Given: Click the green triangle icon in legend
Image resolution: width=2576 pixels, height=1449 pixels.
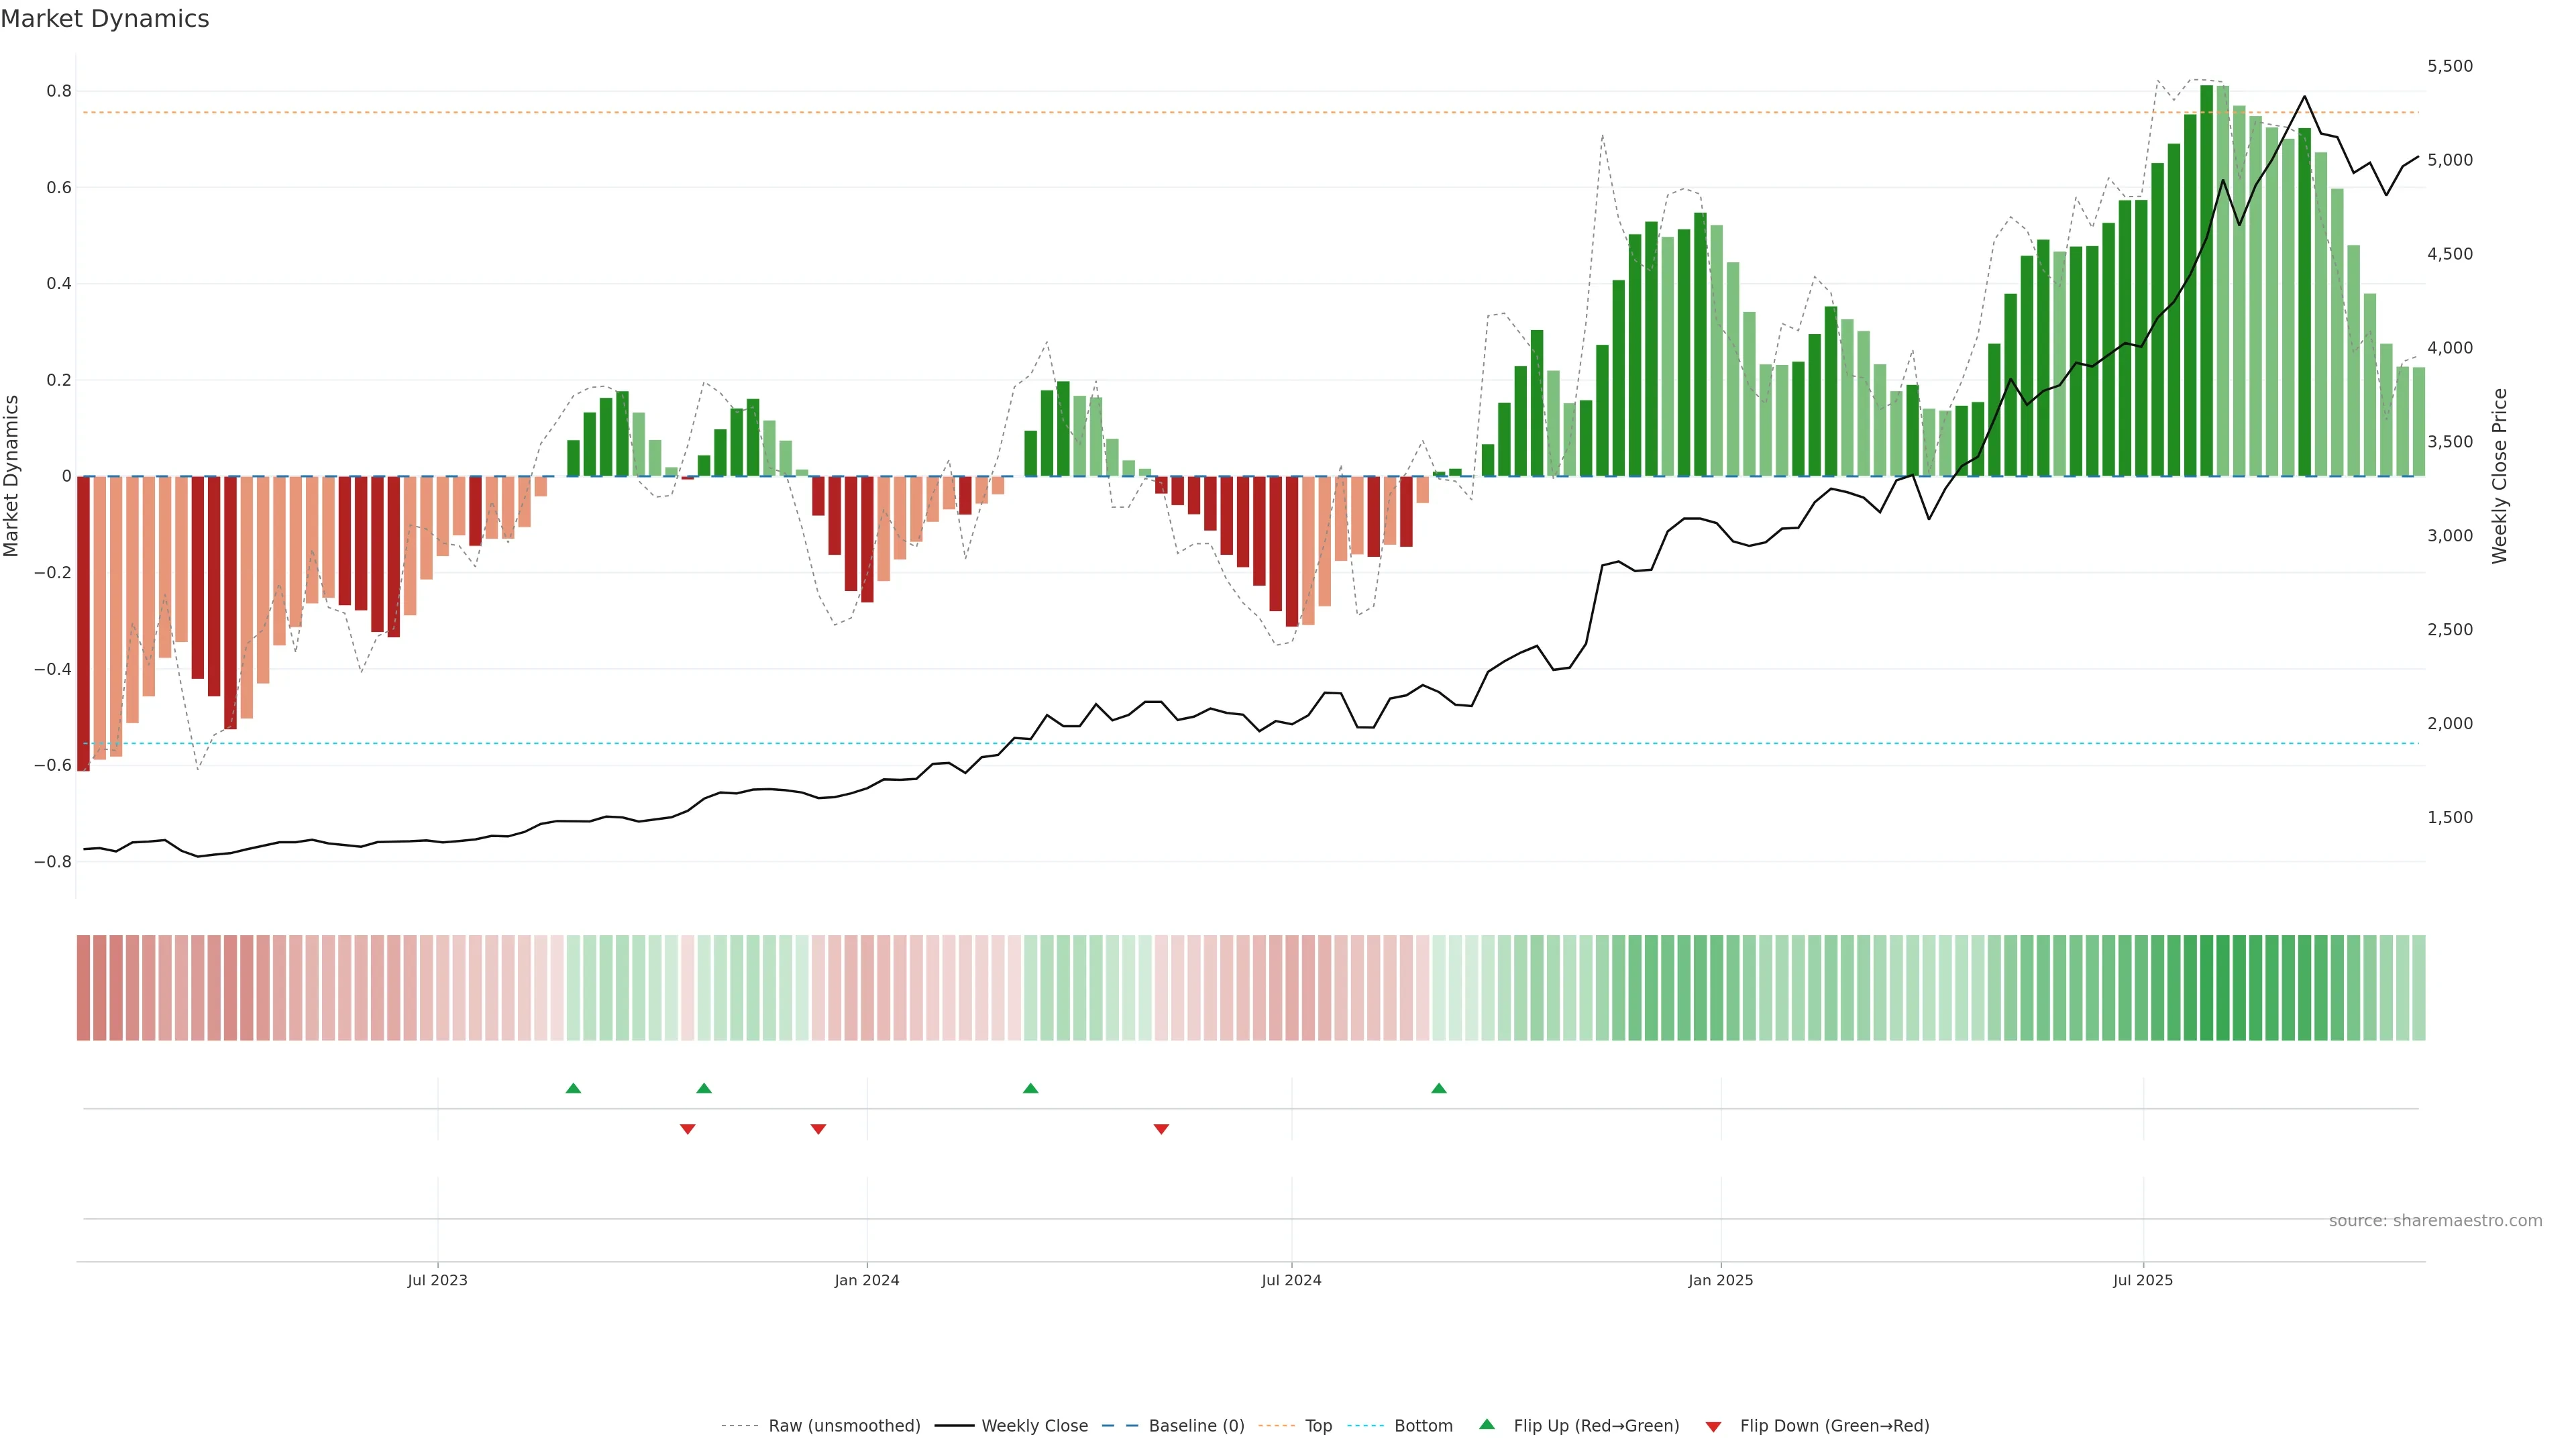Looking at the screenshot, I should (x=1487, y=1424).
